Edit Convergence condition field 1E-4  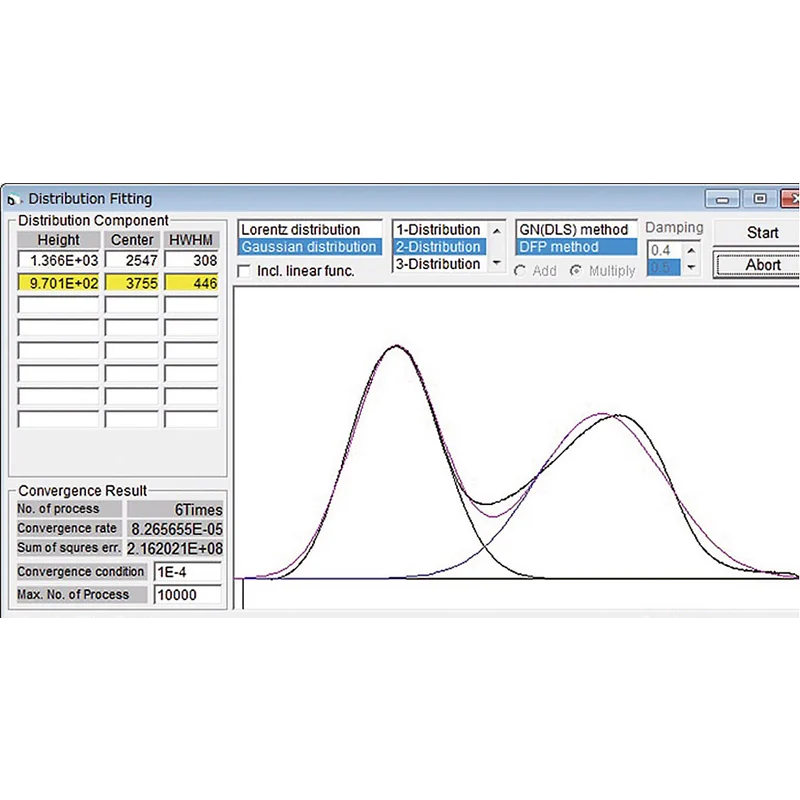[188, 572]
